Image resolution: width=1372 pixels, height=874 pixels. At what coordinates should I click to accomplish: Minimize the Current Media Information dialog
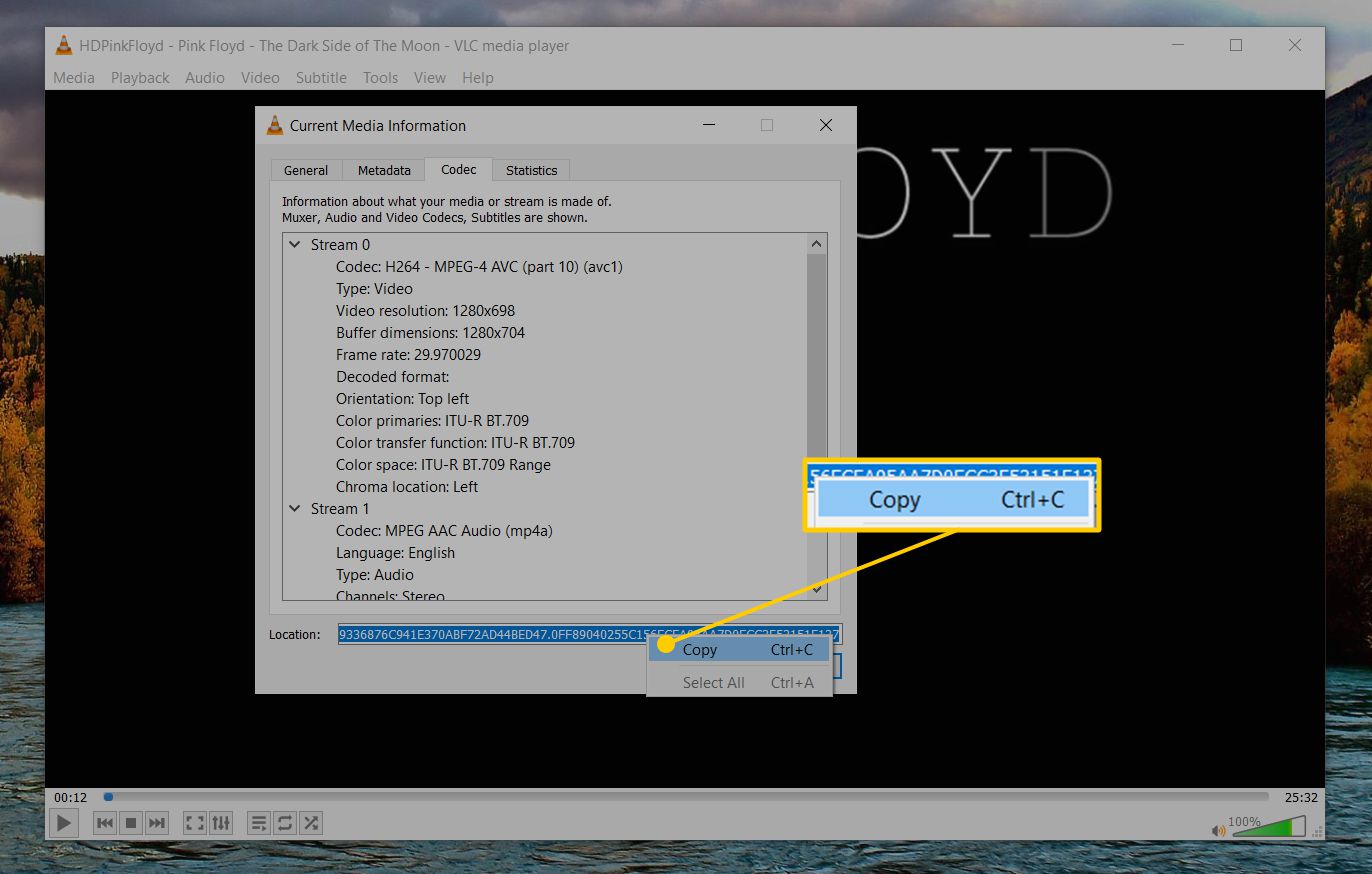(708, 125)
